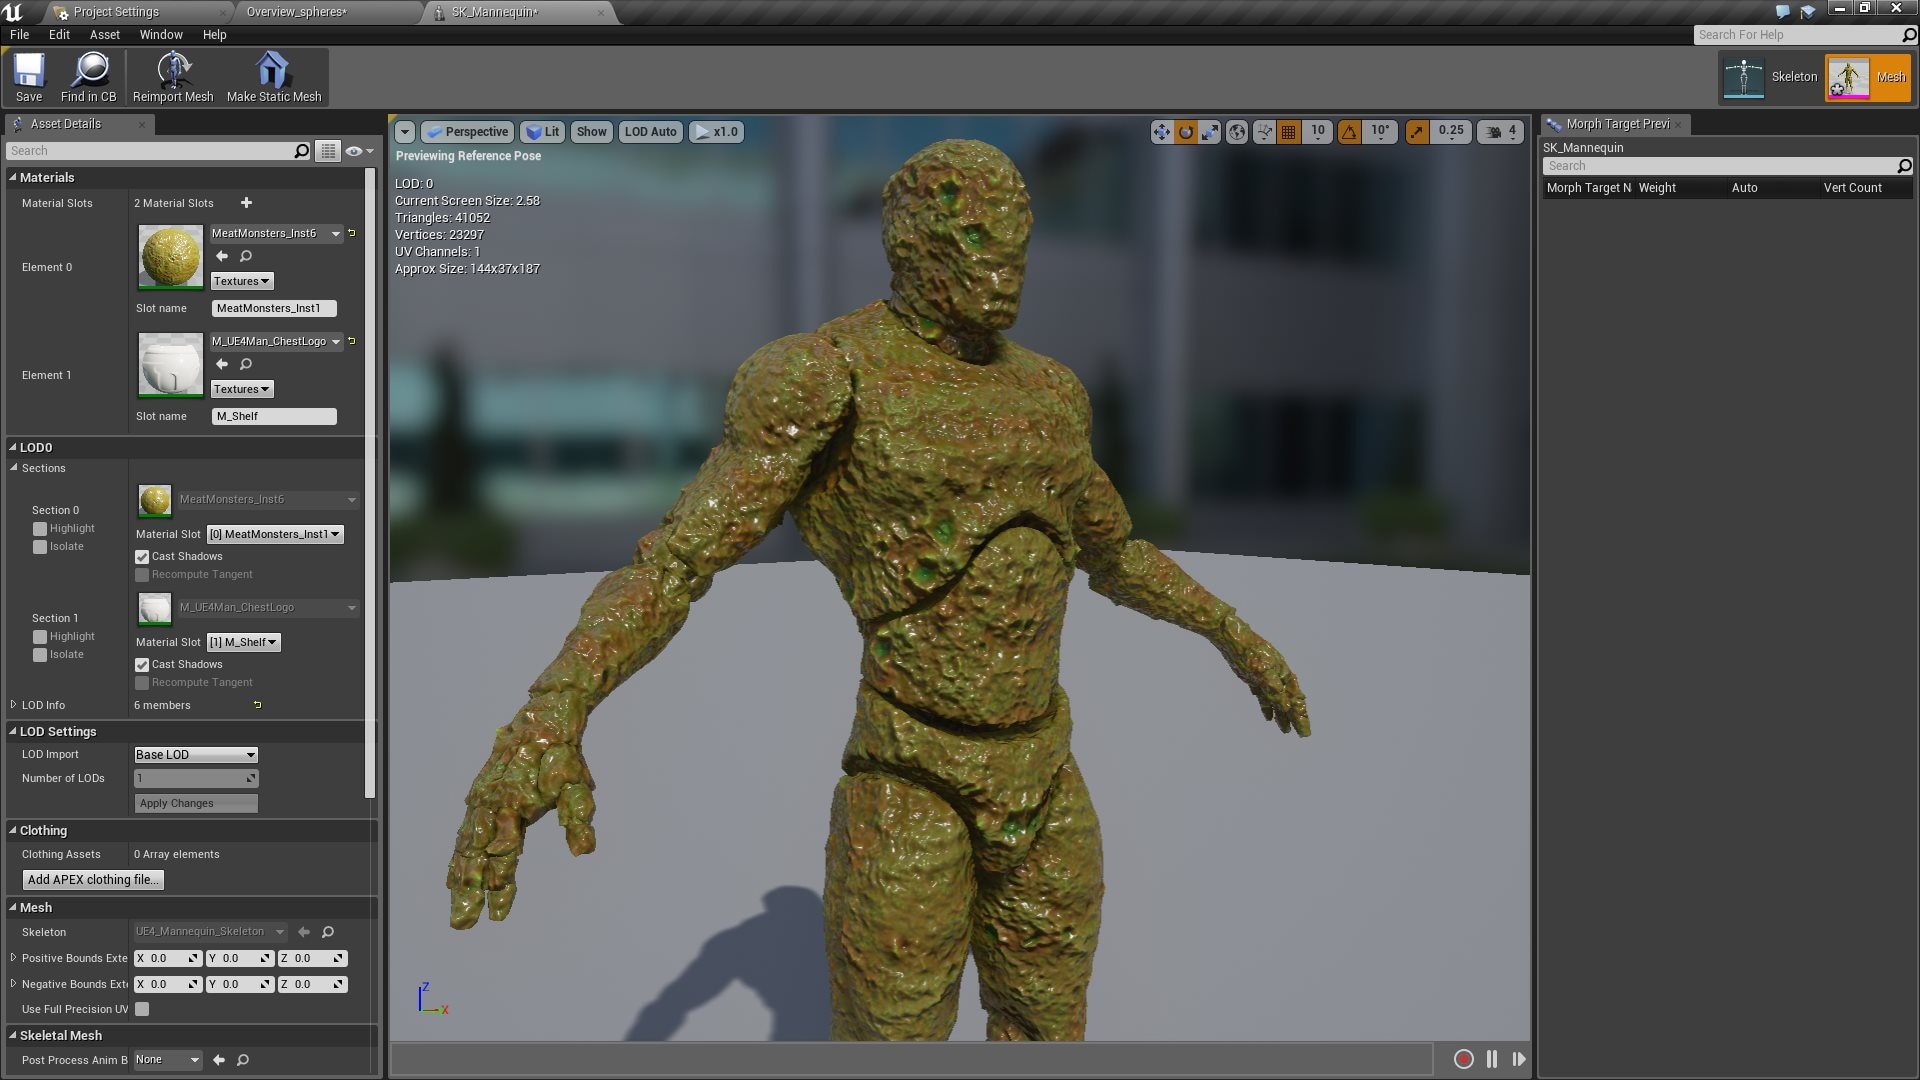The width and height of the screenshot is (1920, 1080).
Task: Open the Perspective view dropdown
Action: [467, 131]
